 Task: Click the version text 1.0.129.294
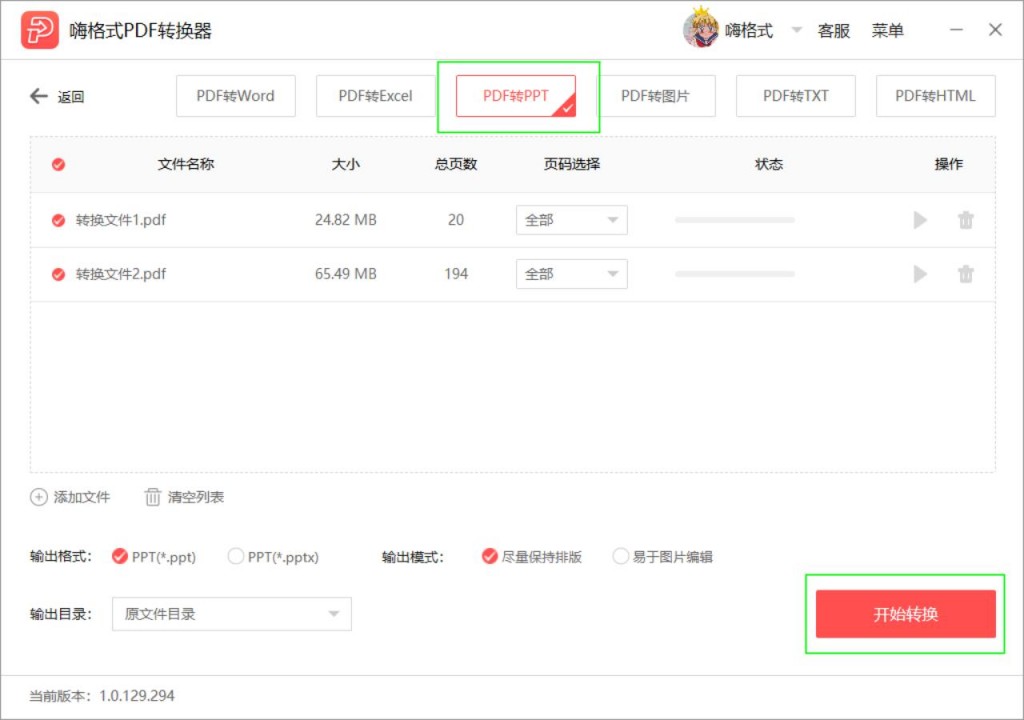click(x=136, y=696)
